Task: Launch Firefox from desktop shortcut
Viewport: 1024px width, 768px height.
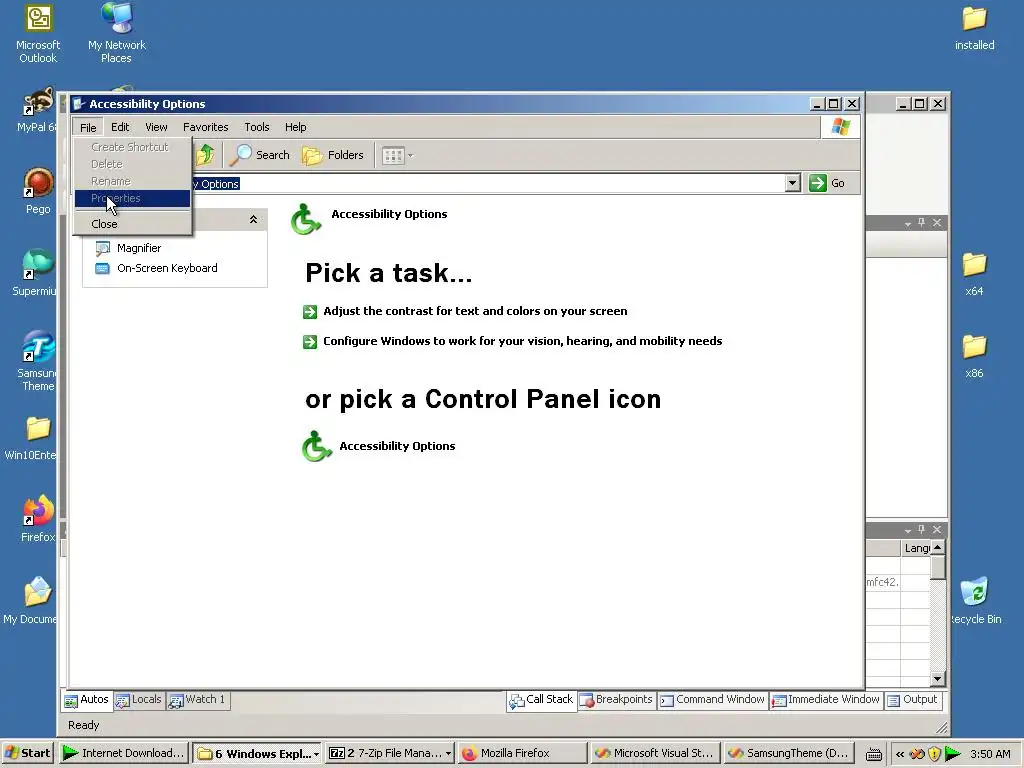Action: 38,519
